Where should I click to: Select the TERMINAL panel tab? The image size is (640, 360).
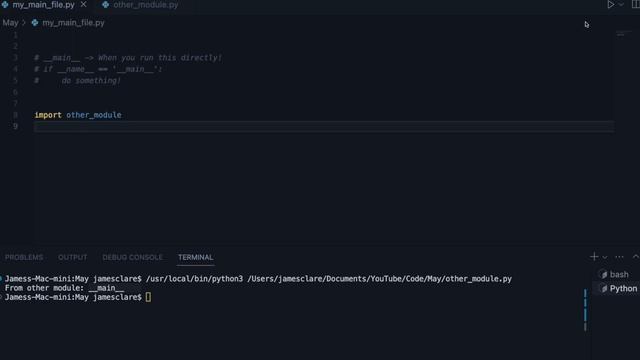pyautogui.click(x=196, y=257)
